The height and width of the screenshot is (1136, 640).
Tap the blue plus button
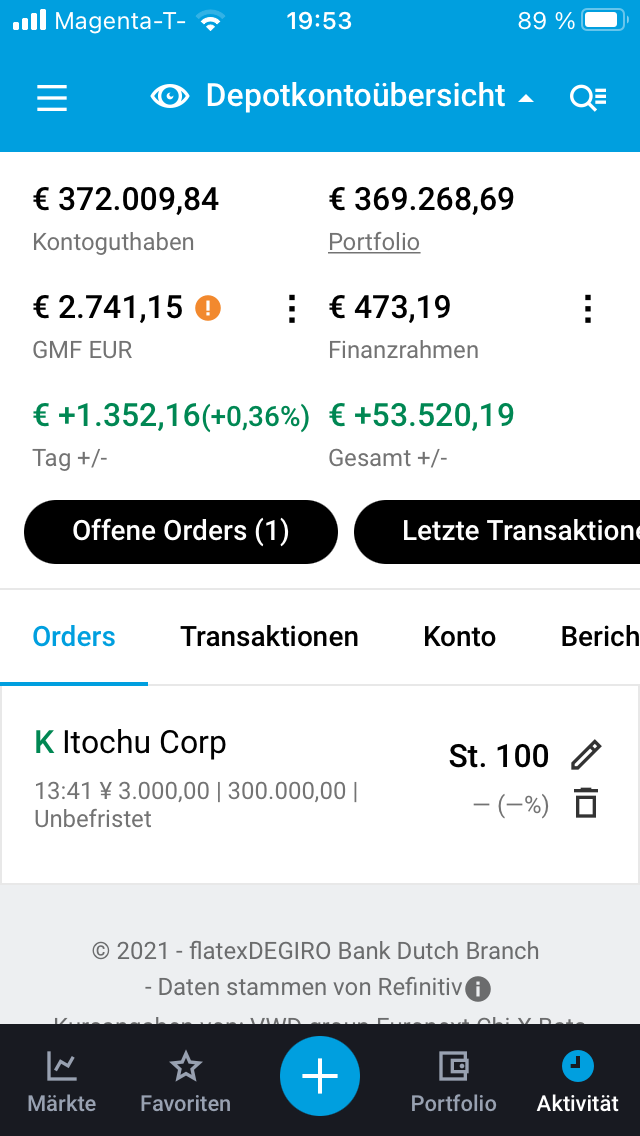pos(320,1076)
